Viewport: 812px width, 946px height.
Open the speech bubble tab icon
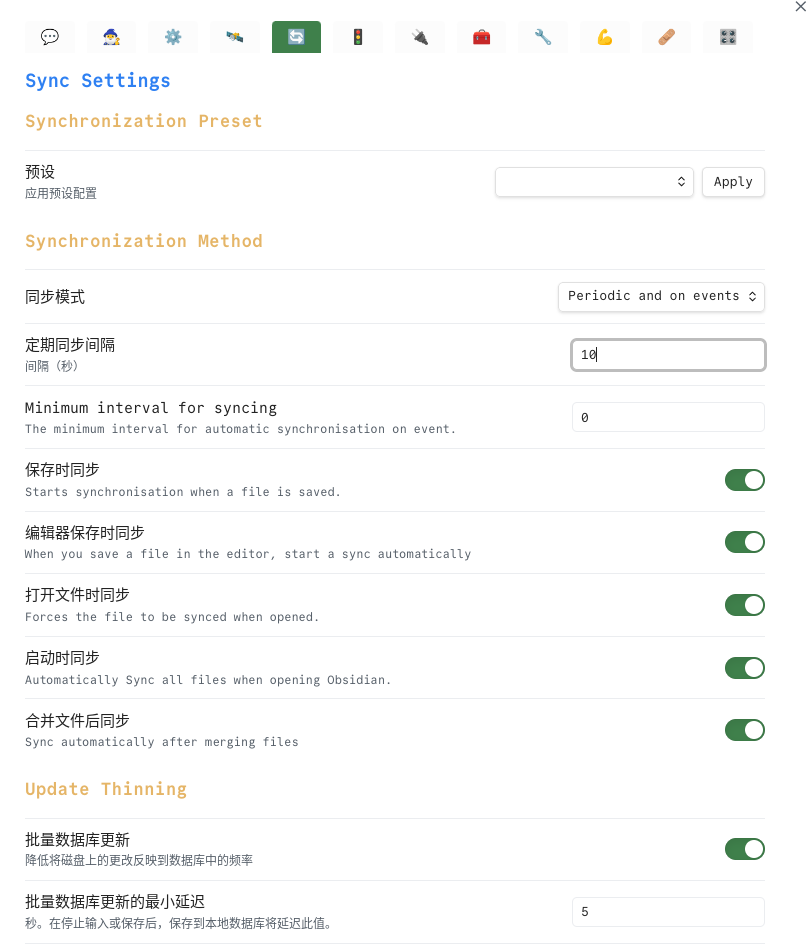coord(50,37)
